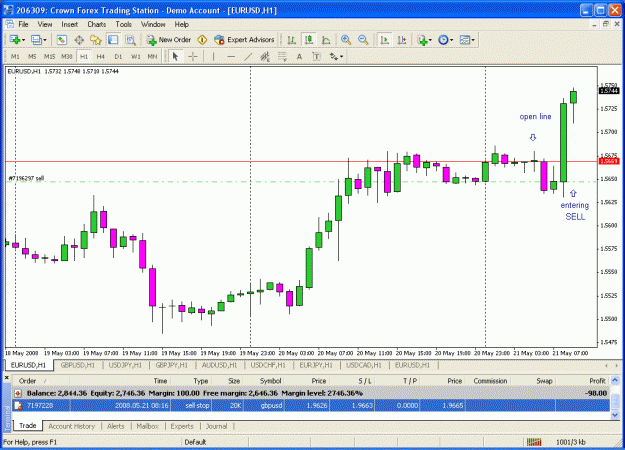The image size is (625, 450).
Task: Select the Vertical Line drawing tool
Action: [x=214, y=57]
